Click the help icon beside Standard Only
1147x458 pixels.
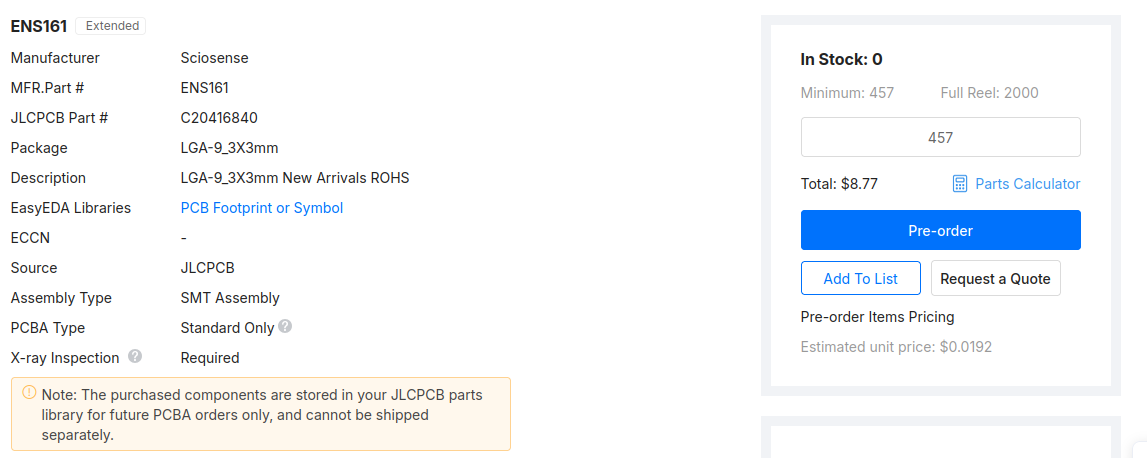[285, 327]
